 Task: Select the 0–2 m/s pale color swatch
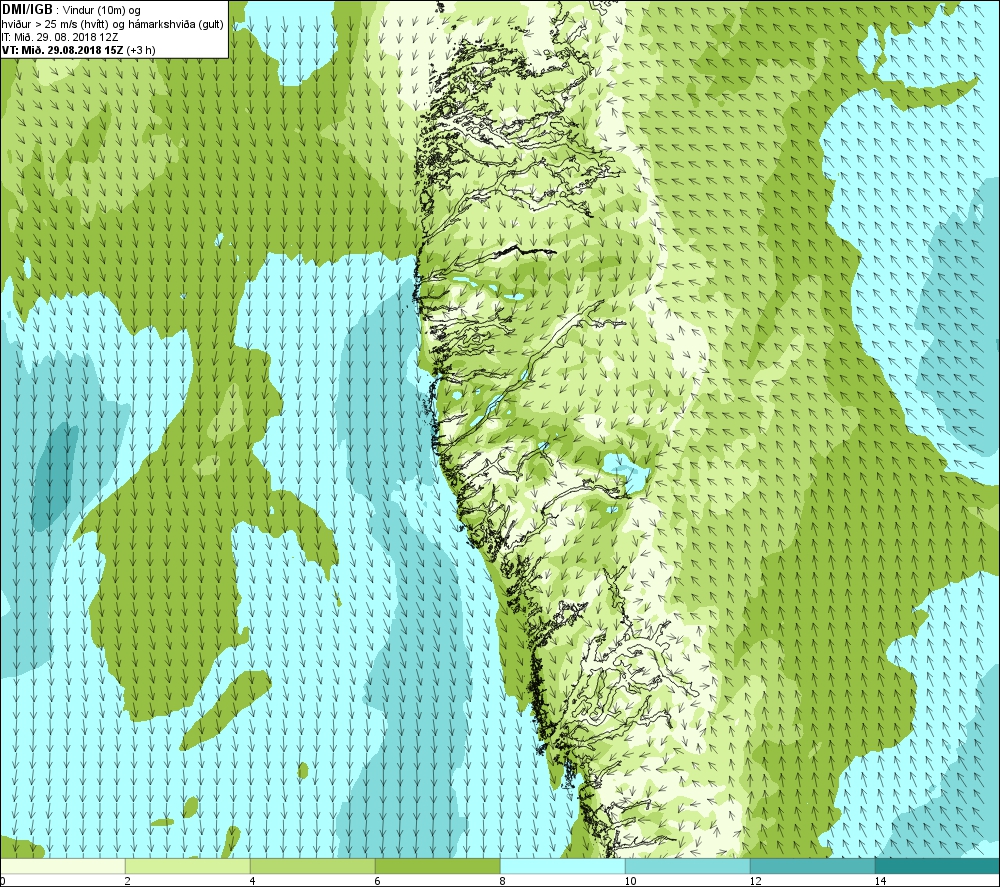tap(62, 866)
